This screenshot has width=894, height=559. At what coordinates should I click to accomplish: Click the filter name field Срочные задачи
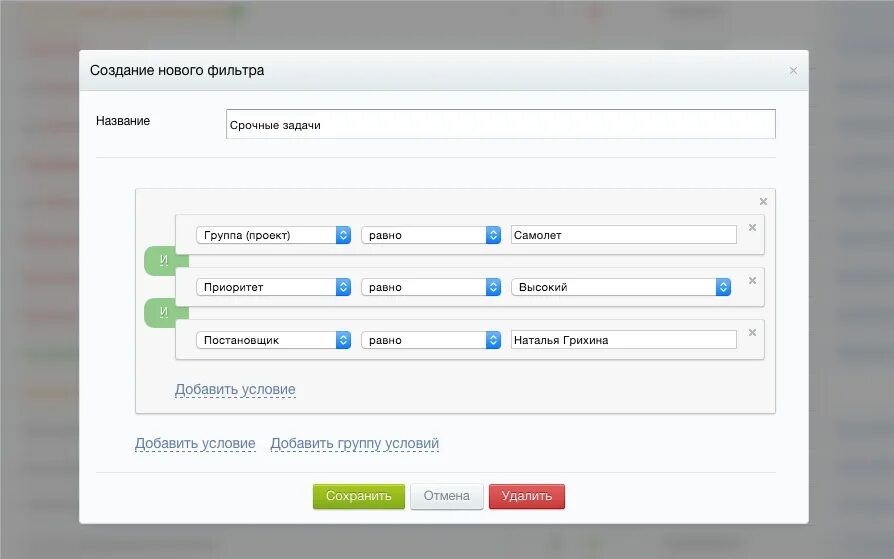501,124
